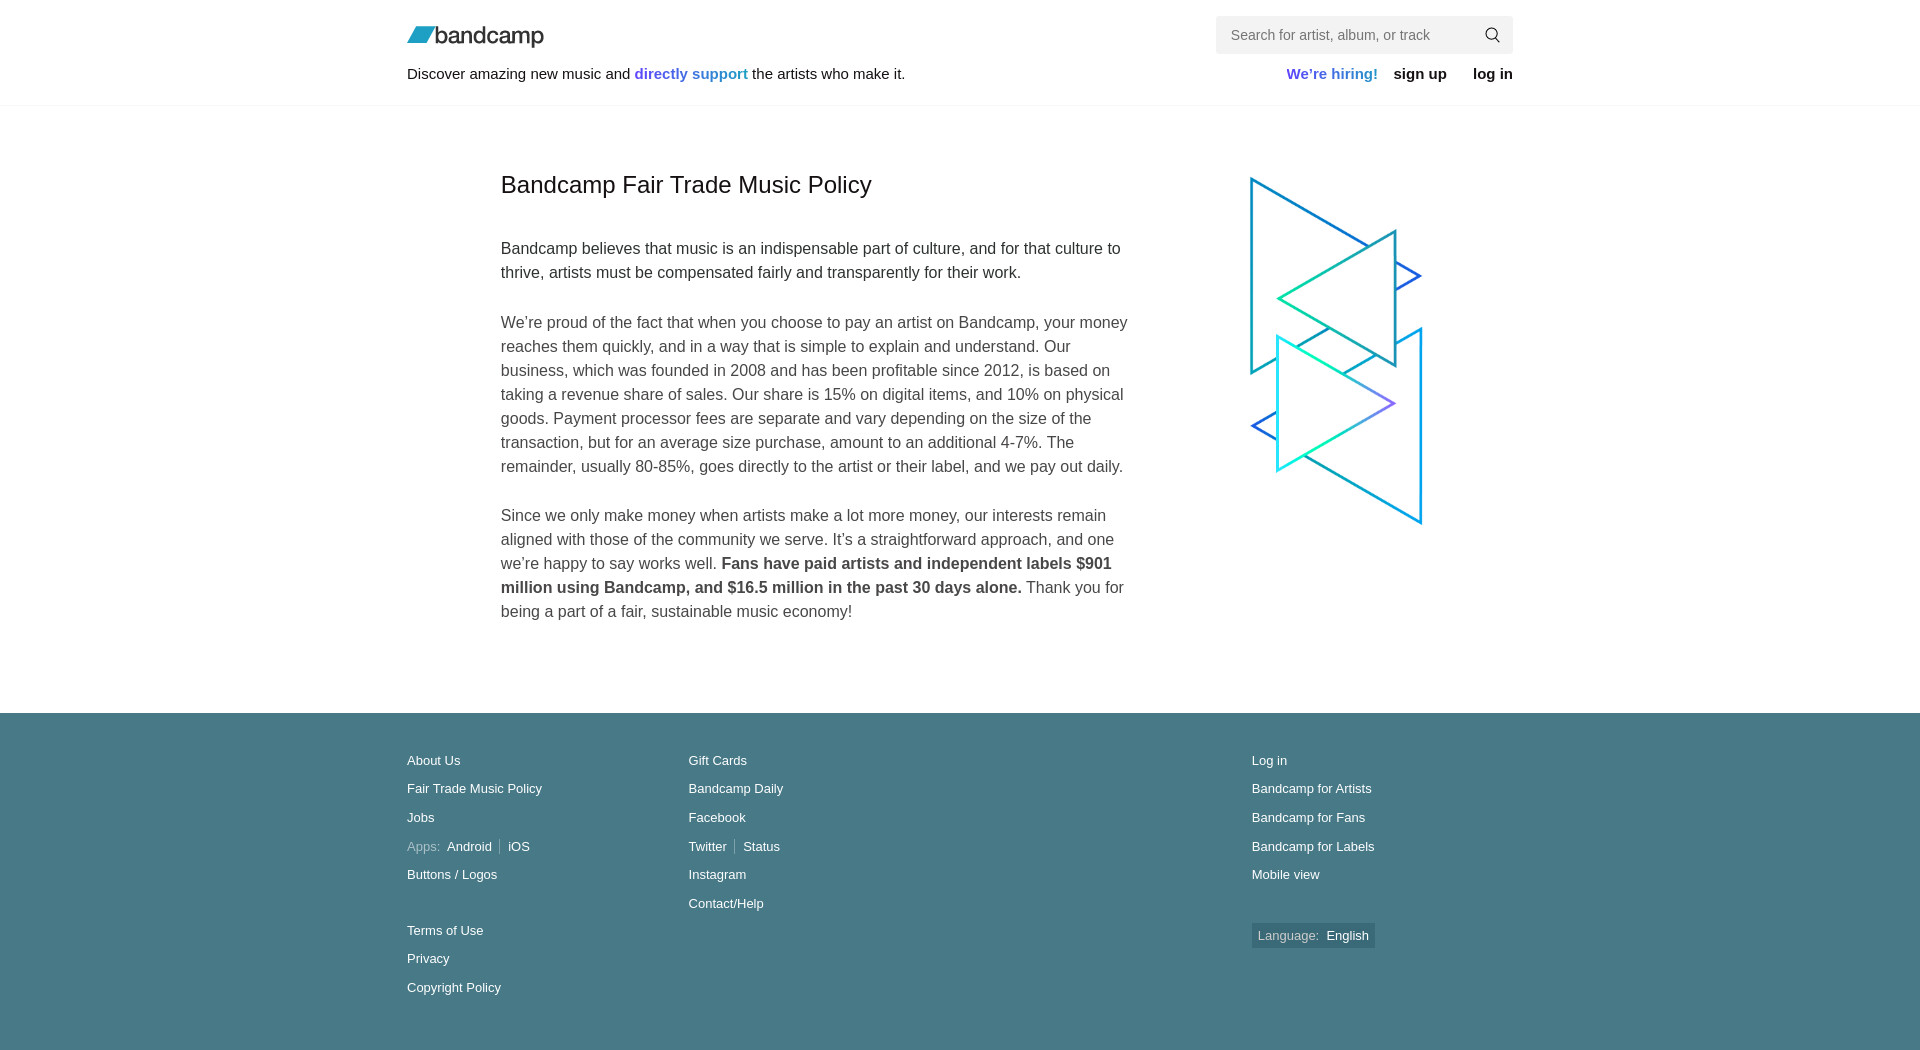Open the Twitter link
Image resolution: width=1920 pixels, height=1050 pixels.
click(707, 847)
